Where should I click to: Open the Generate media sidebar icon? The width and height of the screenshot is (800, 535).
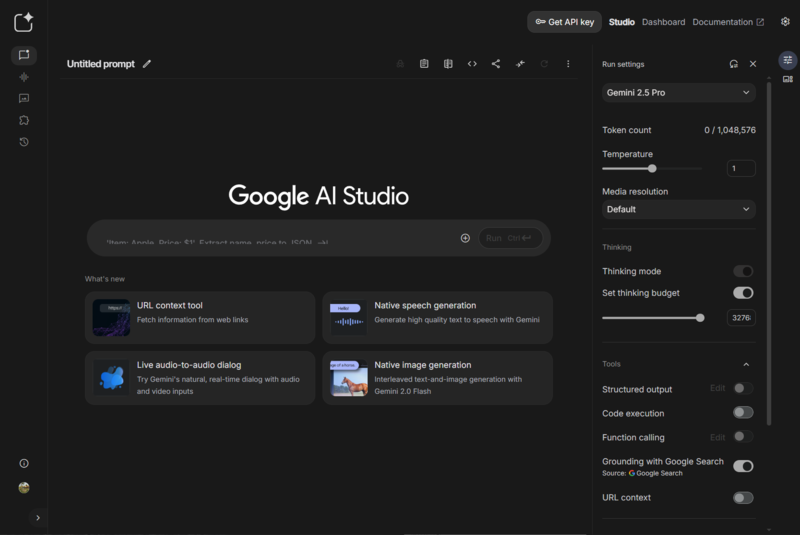pos(24,98)
